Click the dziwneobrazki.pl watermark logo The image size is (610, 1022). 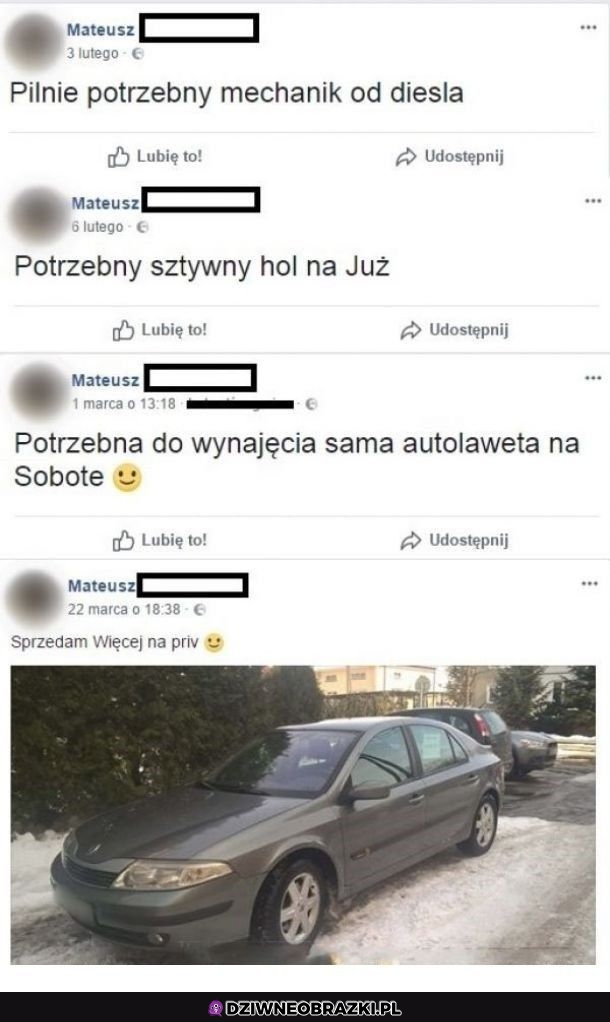pyautogui.click(x=304, y=1008)
